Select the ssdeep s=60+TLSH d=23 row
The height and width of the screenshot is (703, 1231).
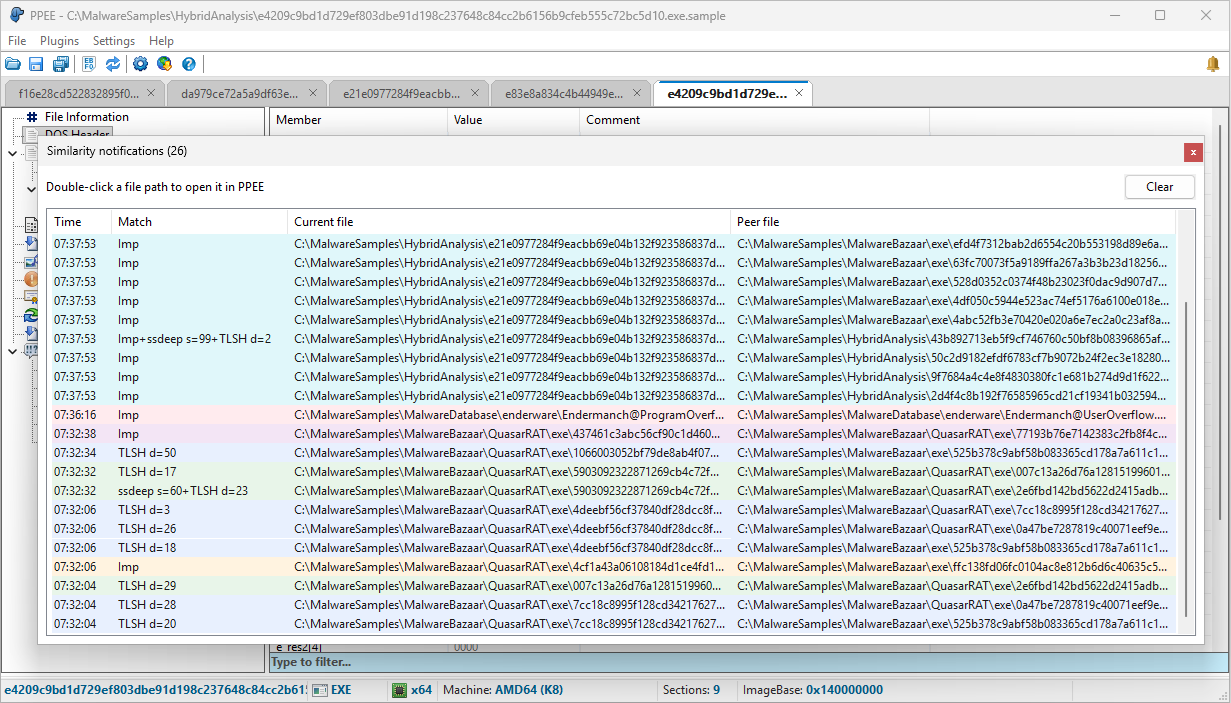[x=611, y=491]
